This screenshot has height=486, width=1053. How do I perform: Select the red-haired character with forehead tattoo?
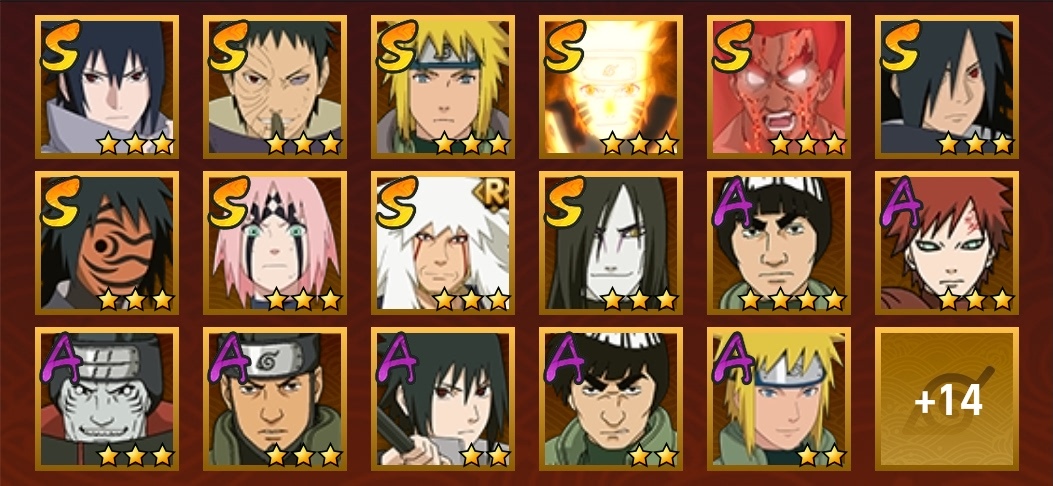point(946,242)
